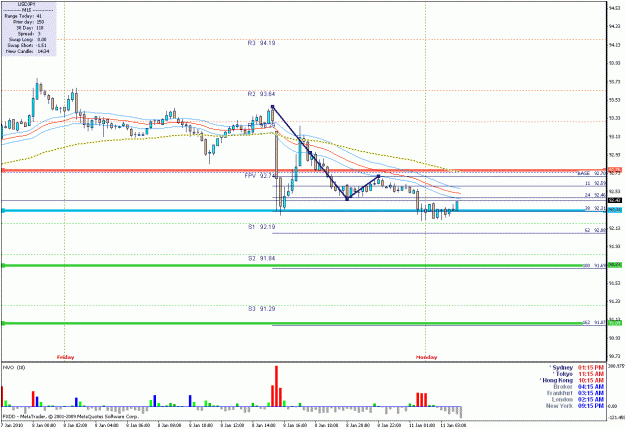Click the Range Today value in info panel

tap(39, 16)
